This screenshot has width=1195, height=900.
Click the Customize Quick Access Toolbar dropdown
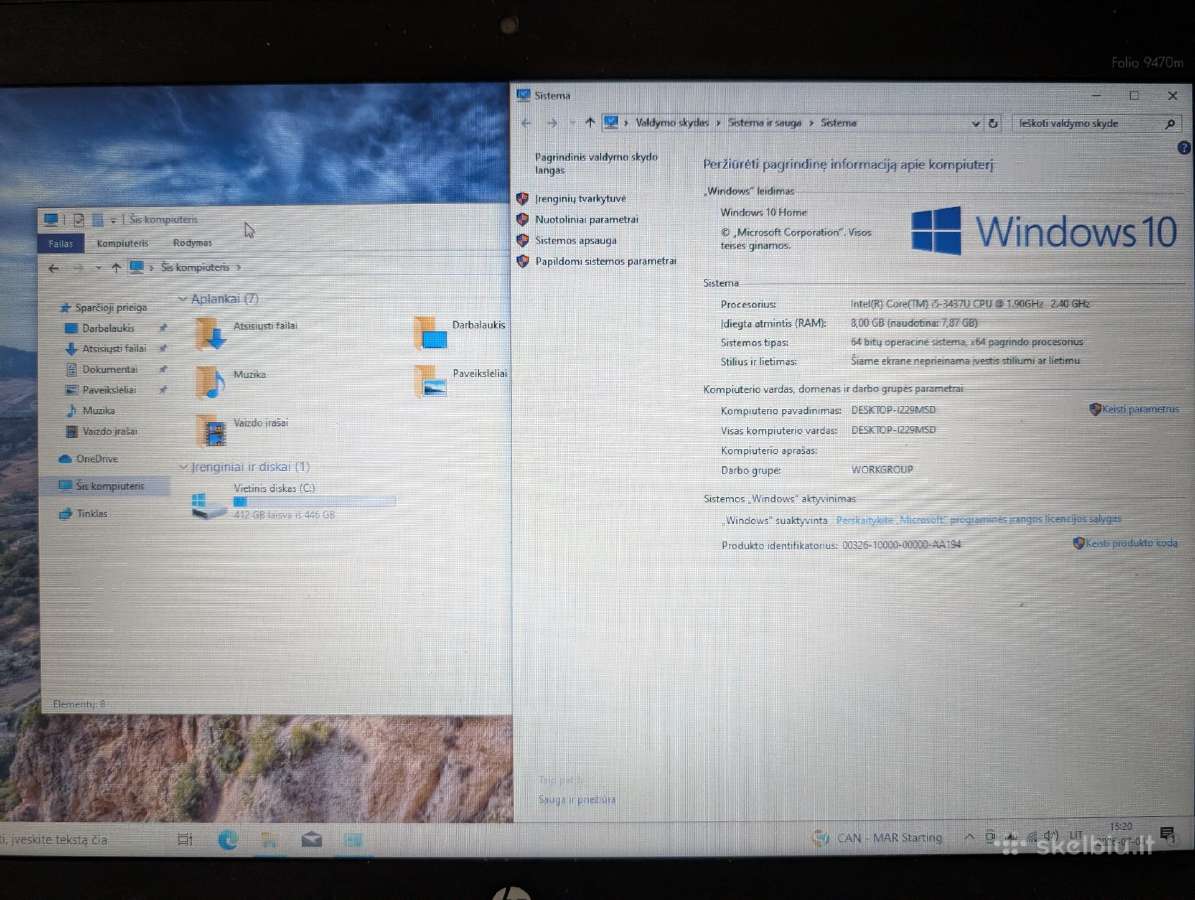pos(113,220)
